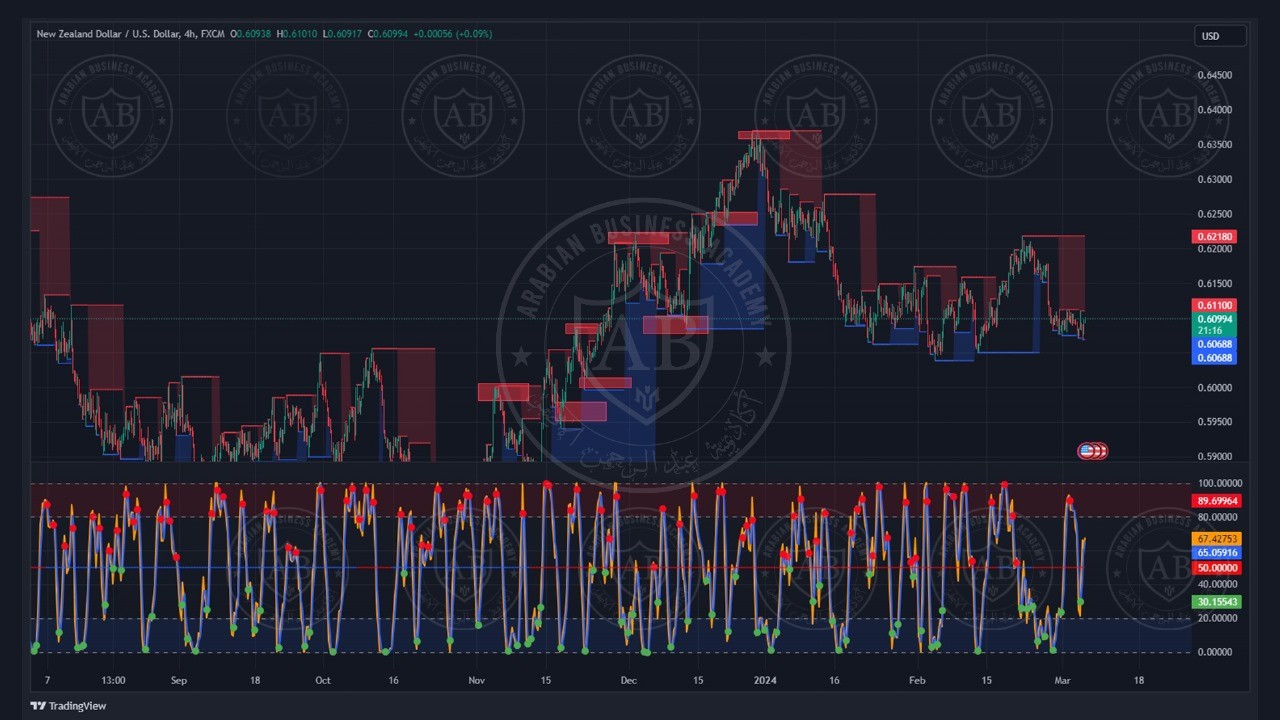Open the TradingView logo link
1280x720 pixels.
click(x=68, y=706)
